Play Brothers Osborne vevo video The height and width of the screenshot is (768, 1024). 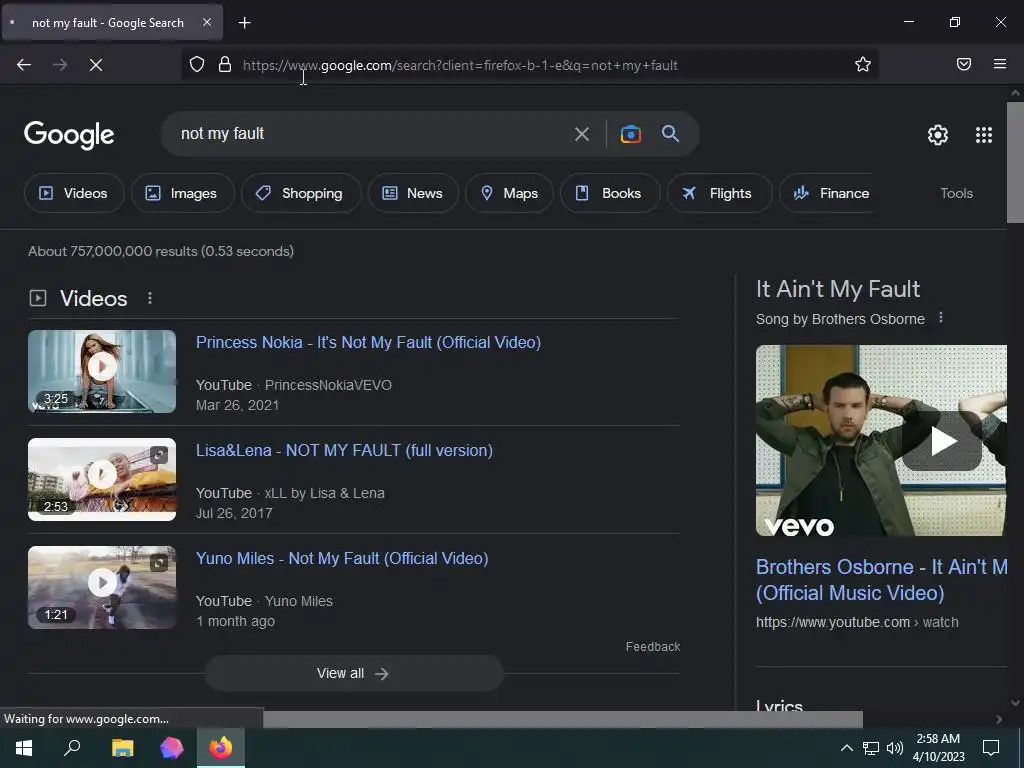pos(942,441)
